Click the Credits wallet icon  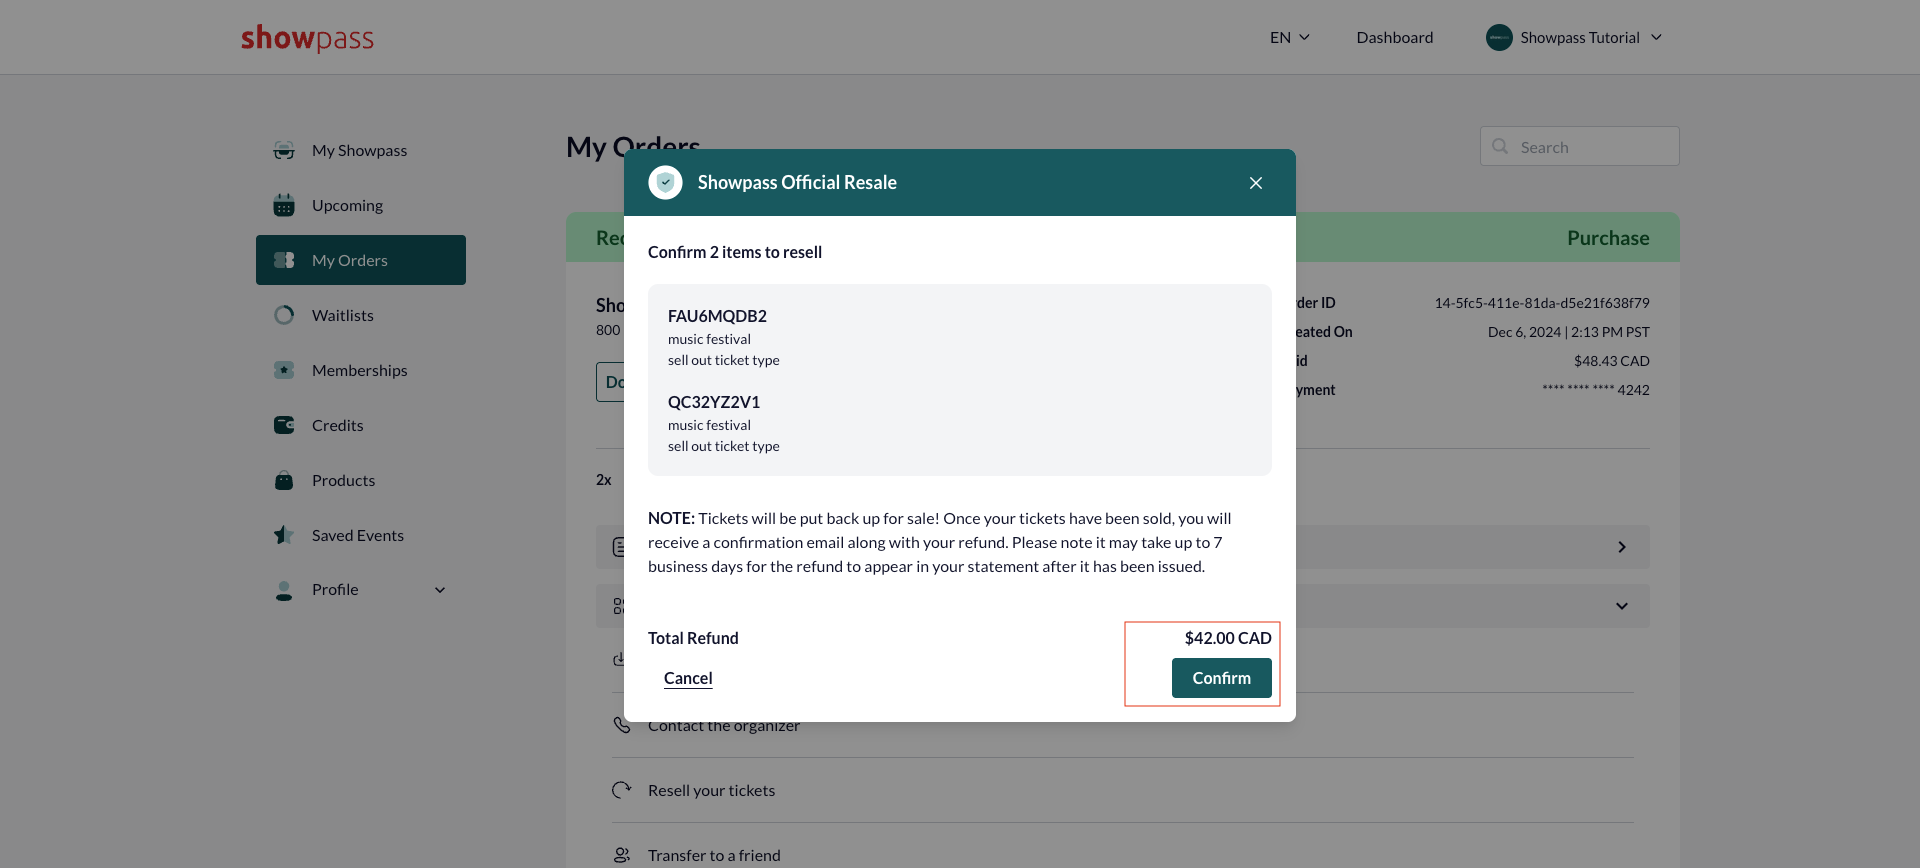point(284,425)
